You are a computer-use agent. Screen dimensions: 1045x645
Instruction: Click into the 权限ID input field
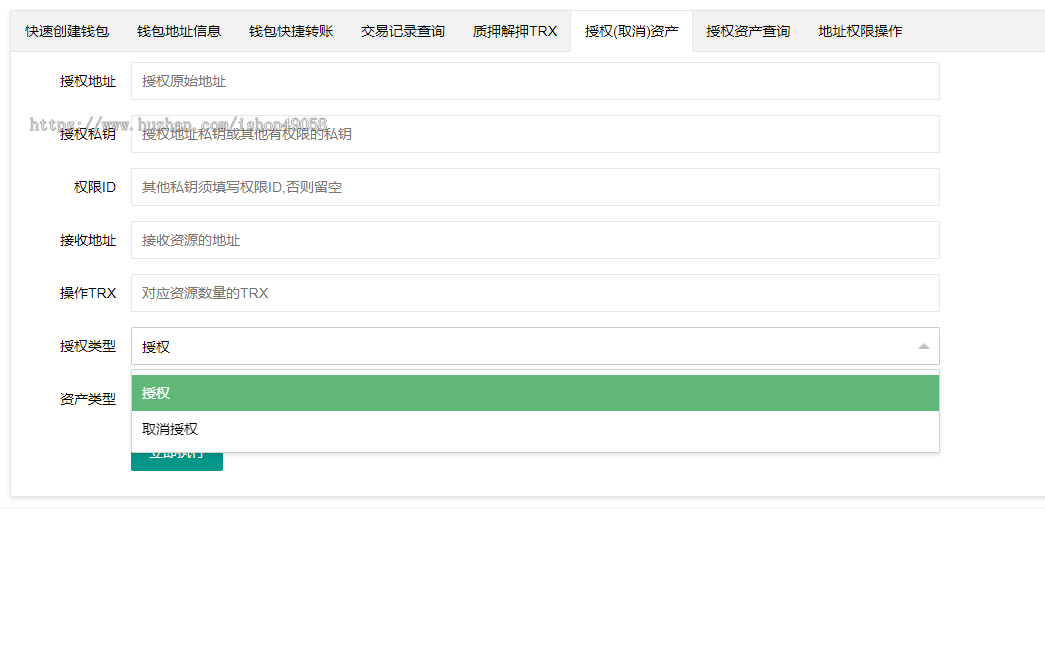tap(535, 187)
